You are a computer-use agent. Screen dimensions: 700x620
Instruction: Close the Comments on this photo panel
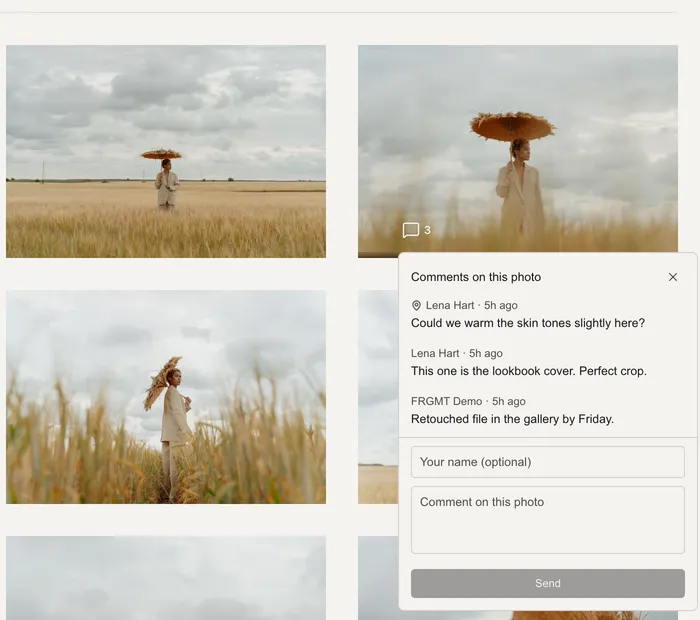(673, 277)
